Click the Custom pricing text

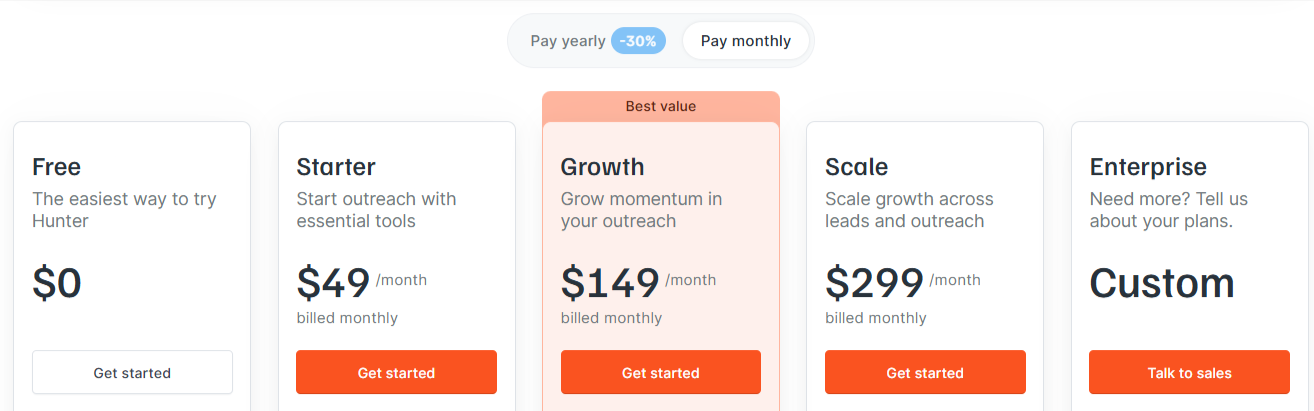tap(1162, 284)
